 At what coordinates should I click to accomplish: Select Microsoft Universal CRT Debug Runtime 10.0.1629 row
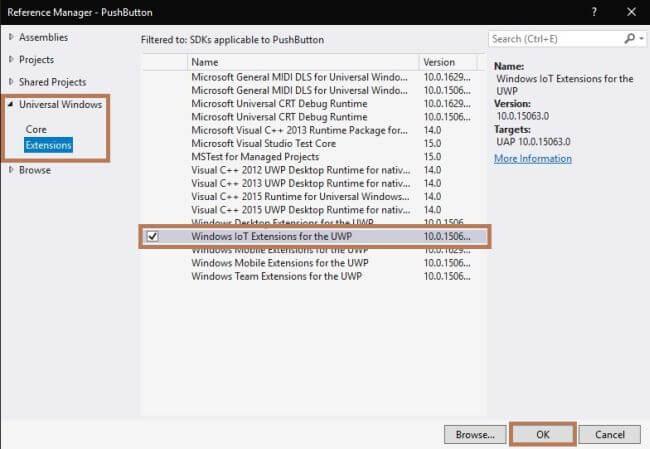313,104
